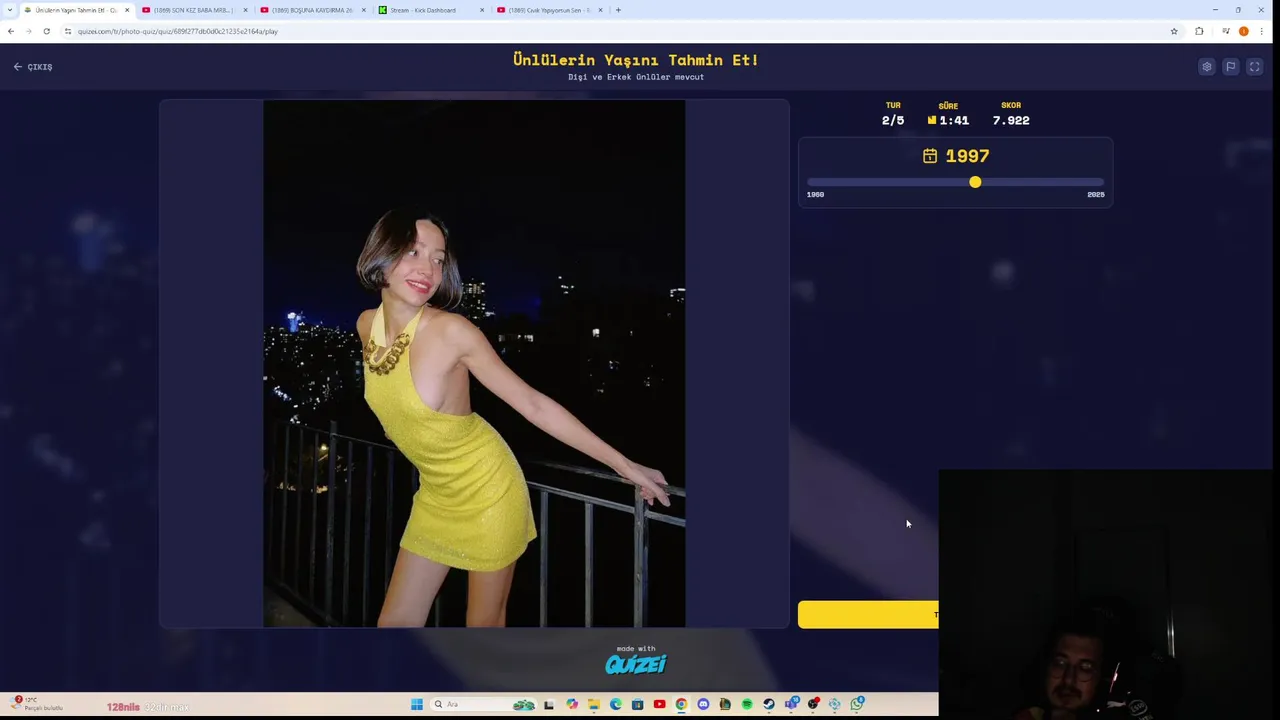Click the Chrome taskbar icon
Viewport: 1280px width, 720px height.
click(681, 704)
